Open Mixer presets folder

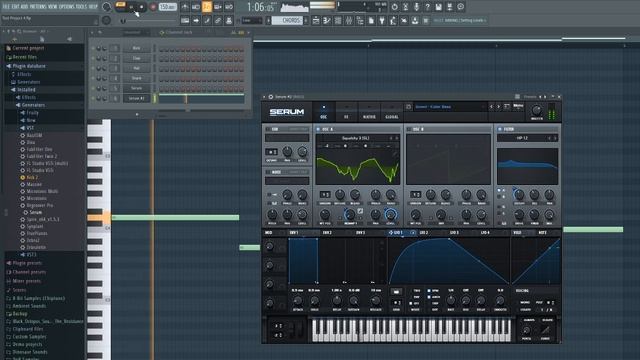tap(27, 281)
